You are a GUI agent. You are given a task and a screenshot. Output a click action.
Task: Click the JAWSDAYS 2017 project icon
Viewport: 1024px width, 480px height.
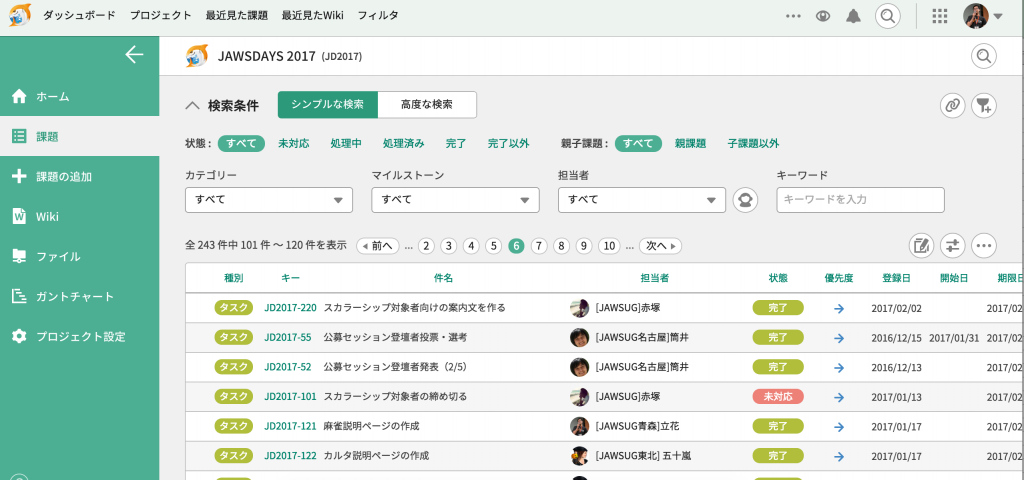tap(197, 56)
